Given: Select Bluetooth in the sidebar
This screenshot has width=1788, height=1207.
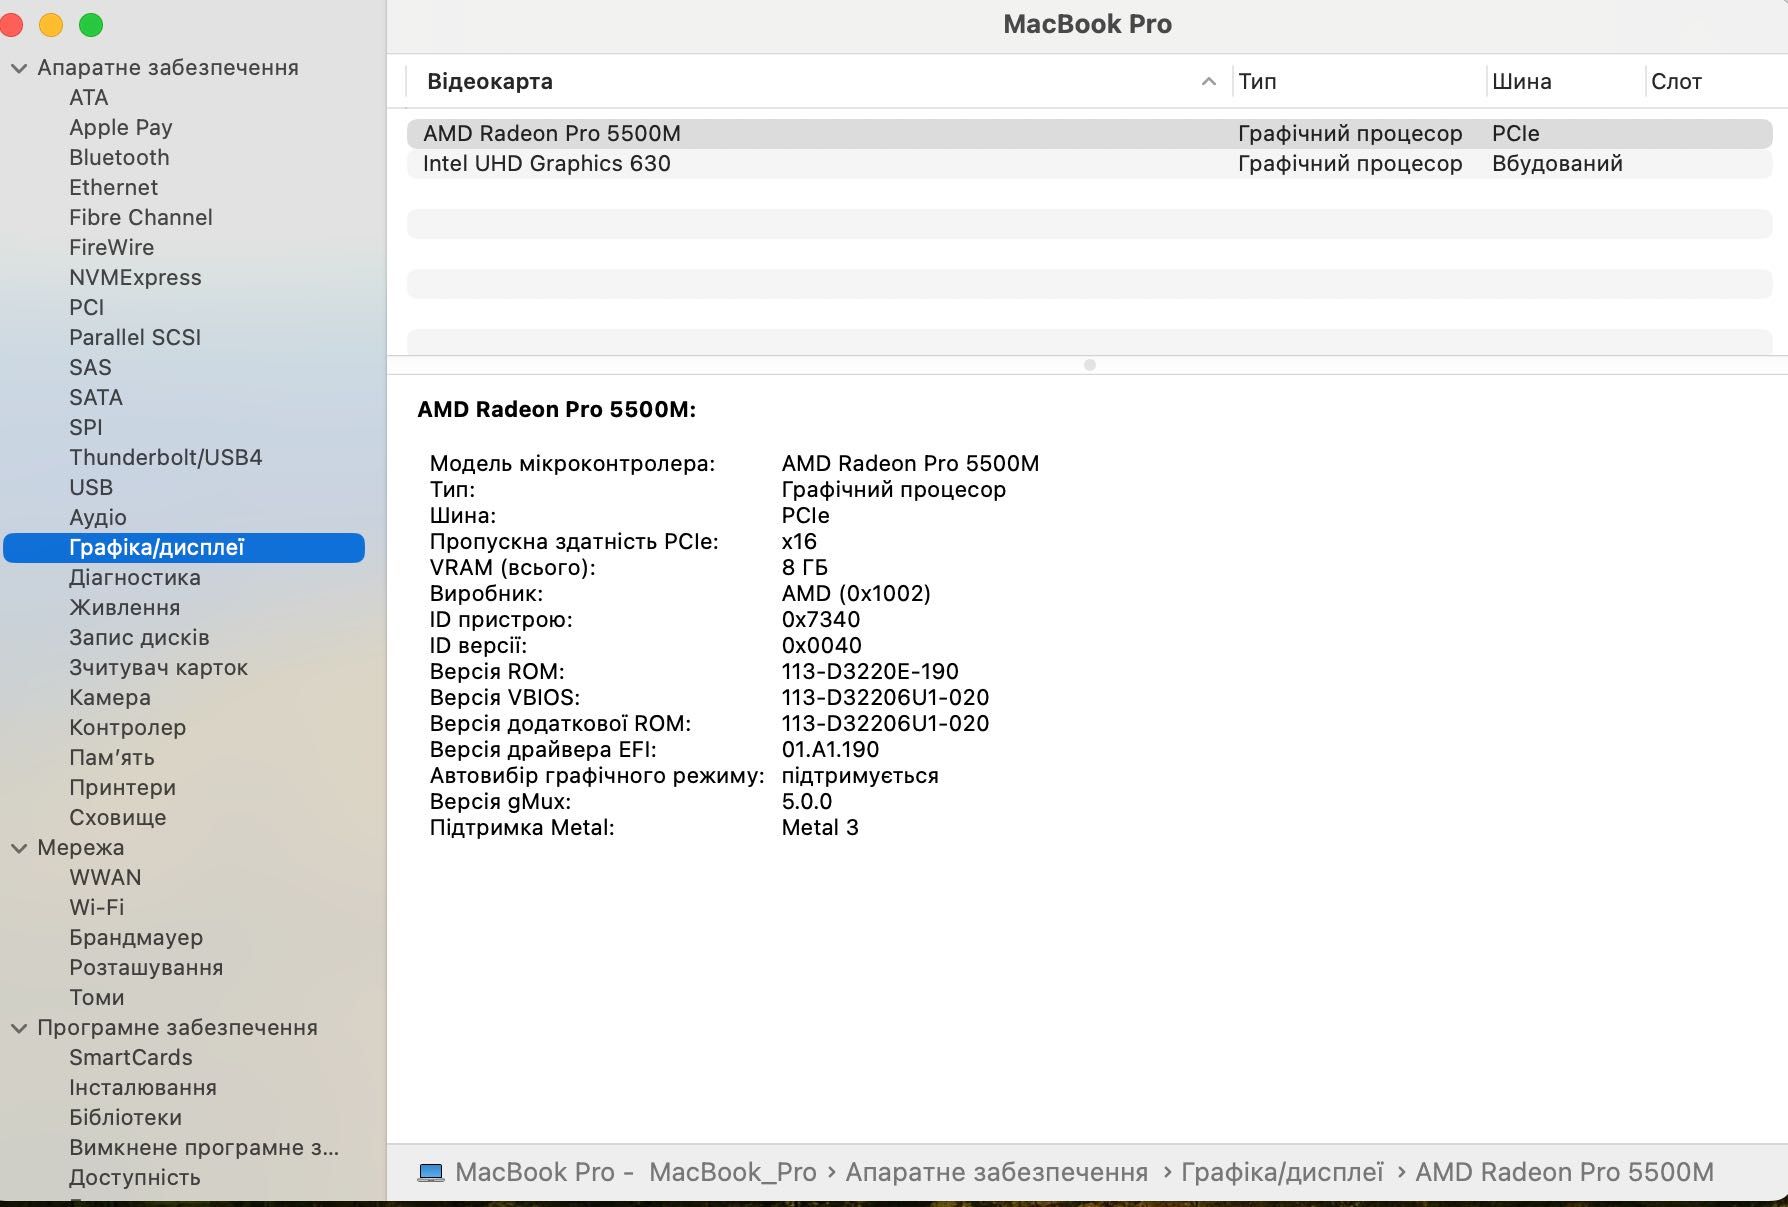Looking at the screenshot, I should (x=119, y=158).
